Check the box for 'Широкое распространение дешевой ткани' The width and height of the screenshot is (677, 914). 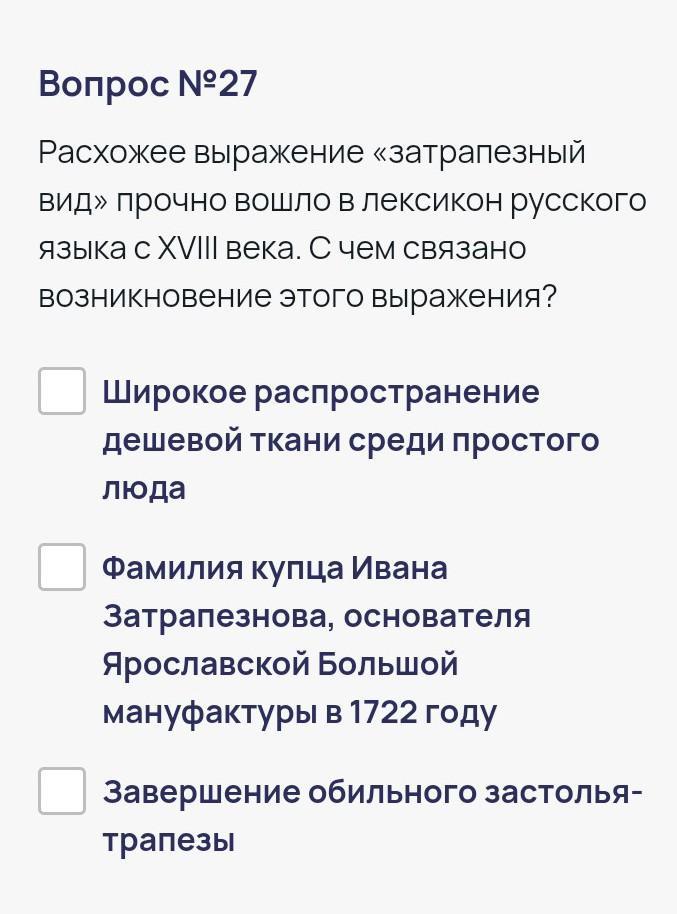tap(62, 390)
